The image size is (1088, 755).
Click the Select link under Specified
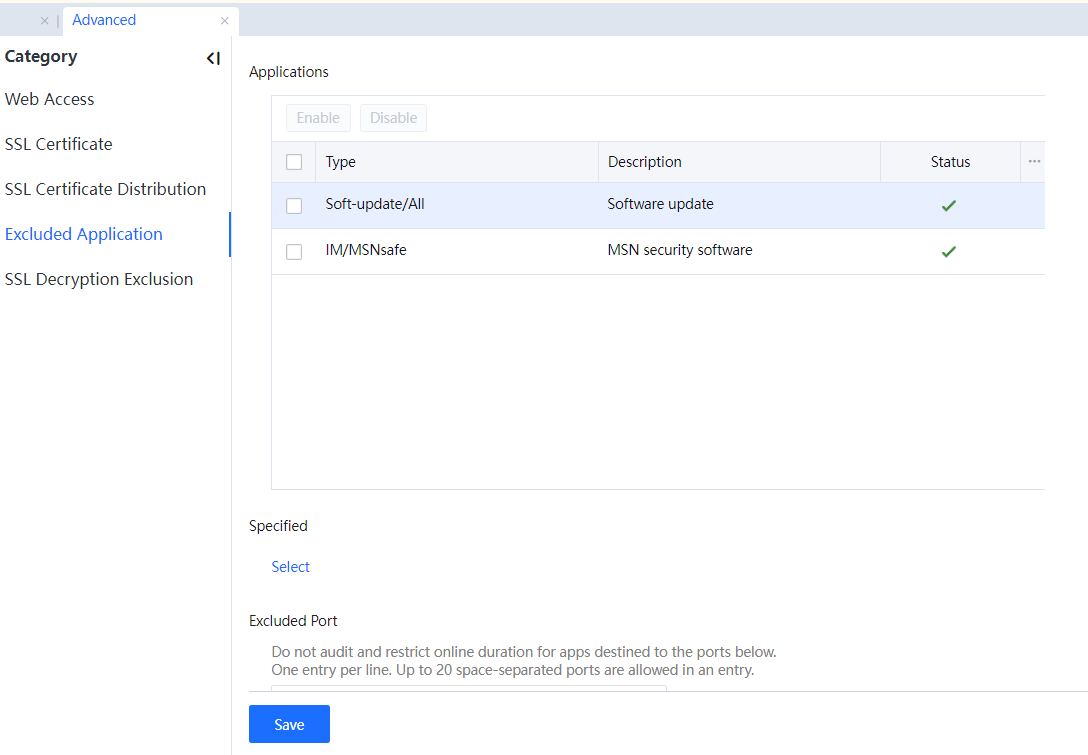[291, 567]
